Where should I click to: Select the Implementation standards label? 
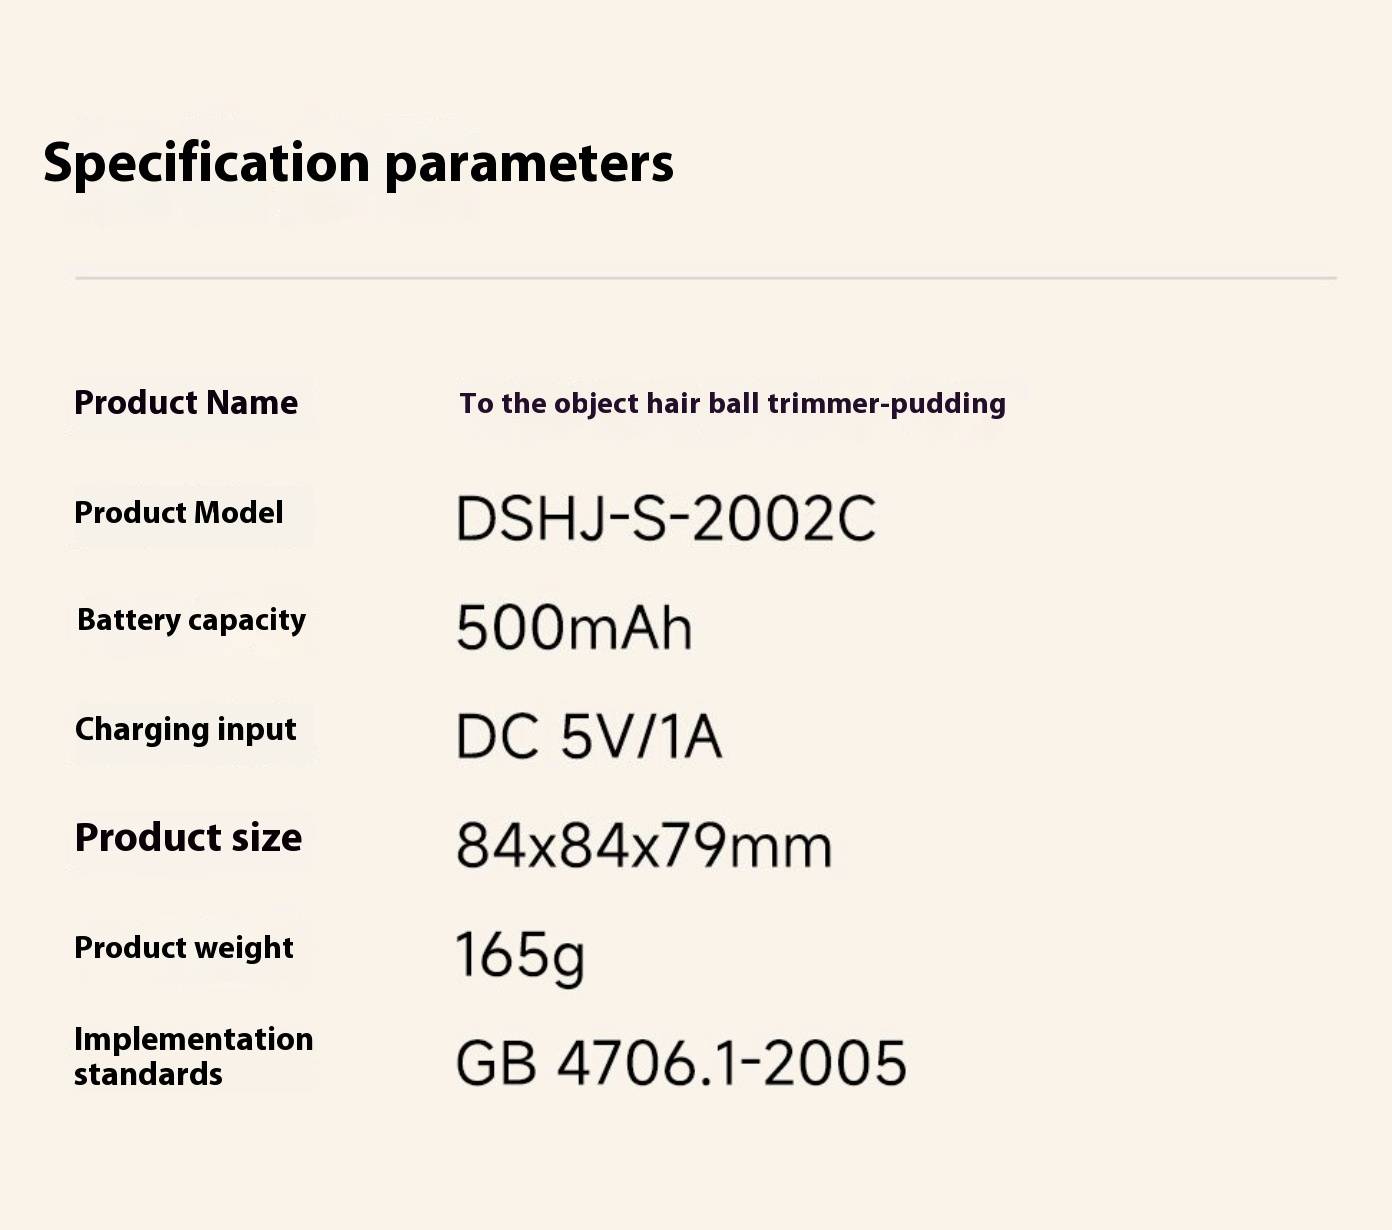pyautogui.click(x=194, y=1056)
